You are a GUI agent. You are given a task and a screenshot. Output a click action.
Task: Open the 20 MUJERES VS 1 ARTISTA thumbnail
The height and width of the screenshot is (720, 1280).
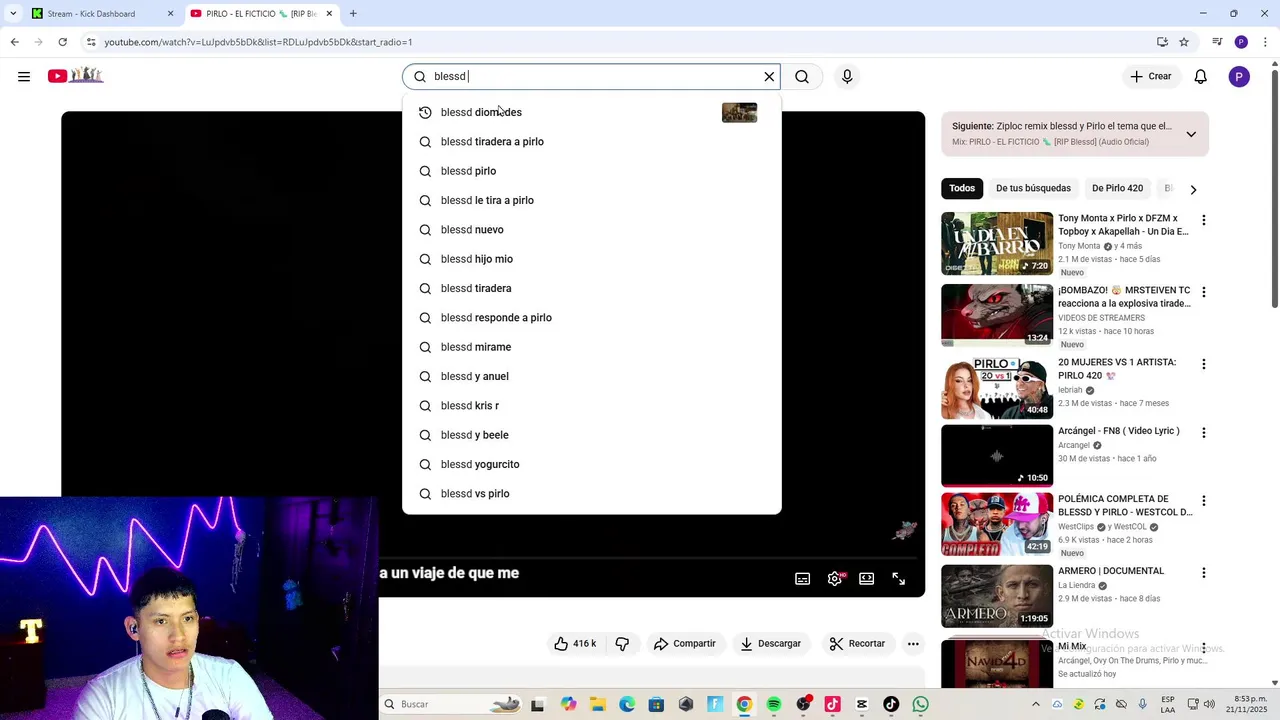point(997,388)
